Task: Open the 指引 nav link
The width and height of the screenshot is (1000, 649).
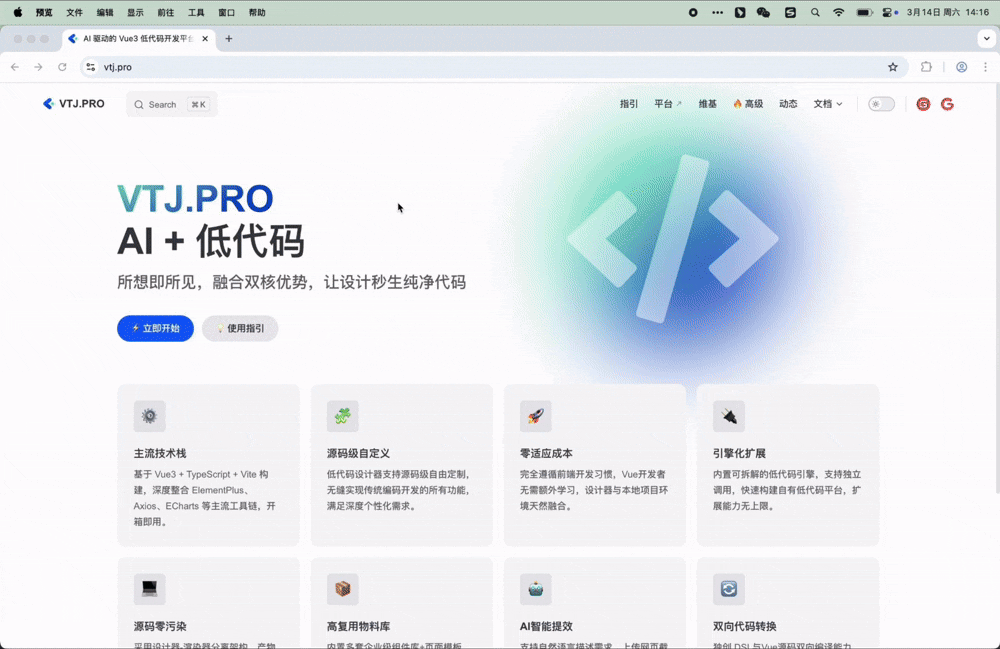Action: coord(629,104)
